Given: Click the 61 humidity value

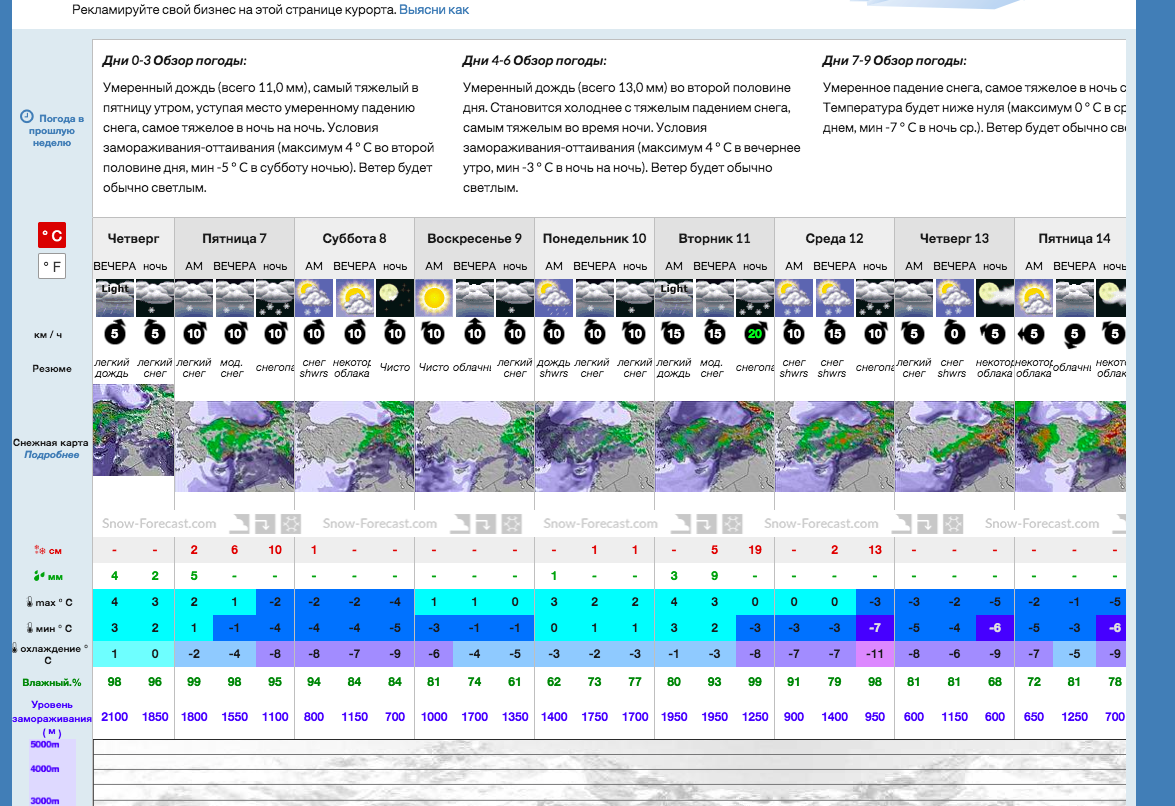Looking at the screenshot, I should click(515, 682).
